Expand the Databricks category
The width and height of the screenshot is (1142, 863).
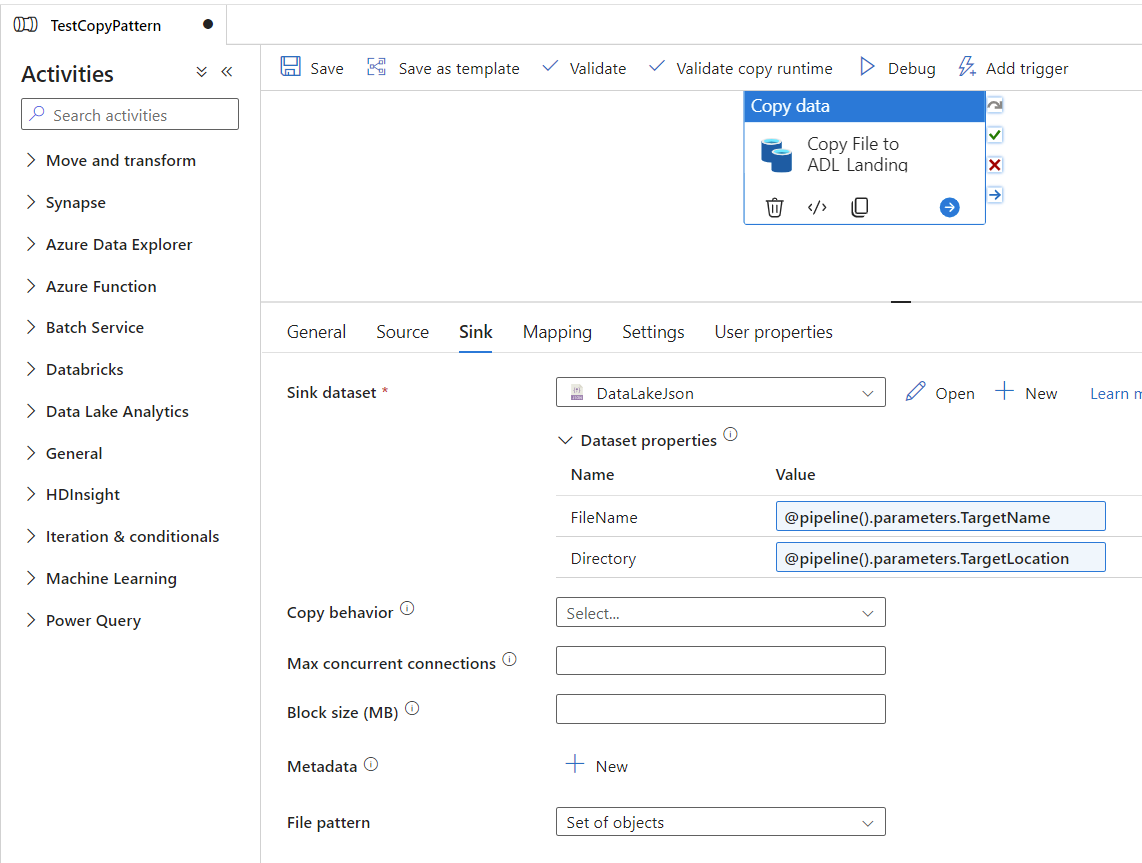[x=31, y=369]
